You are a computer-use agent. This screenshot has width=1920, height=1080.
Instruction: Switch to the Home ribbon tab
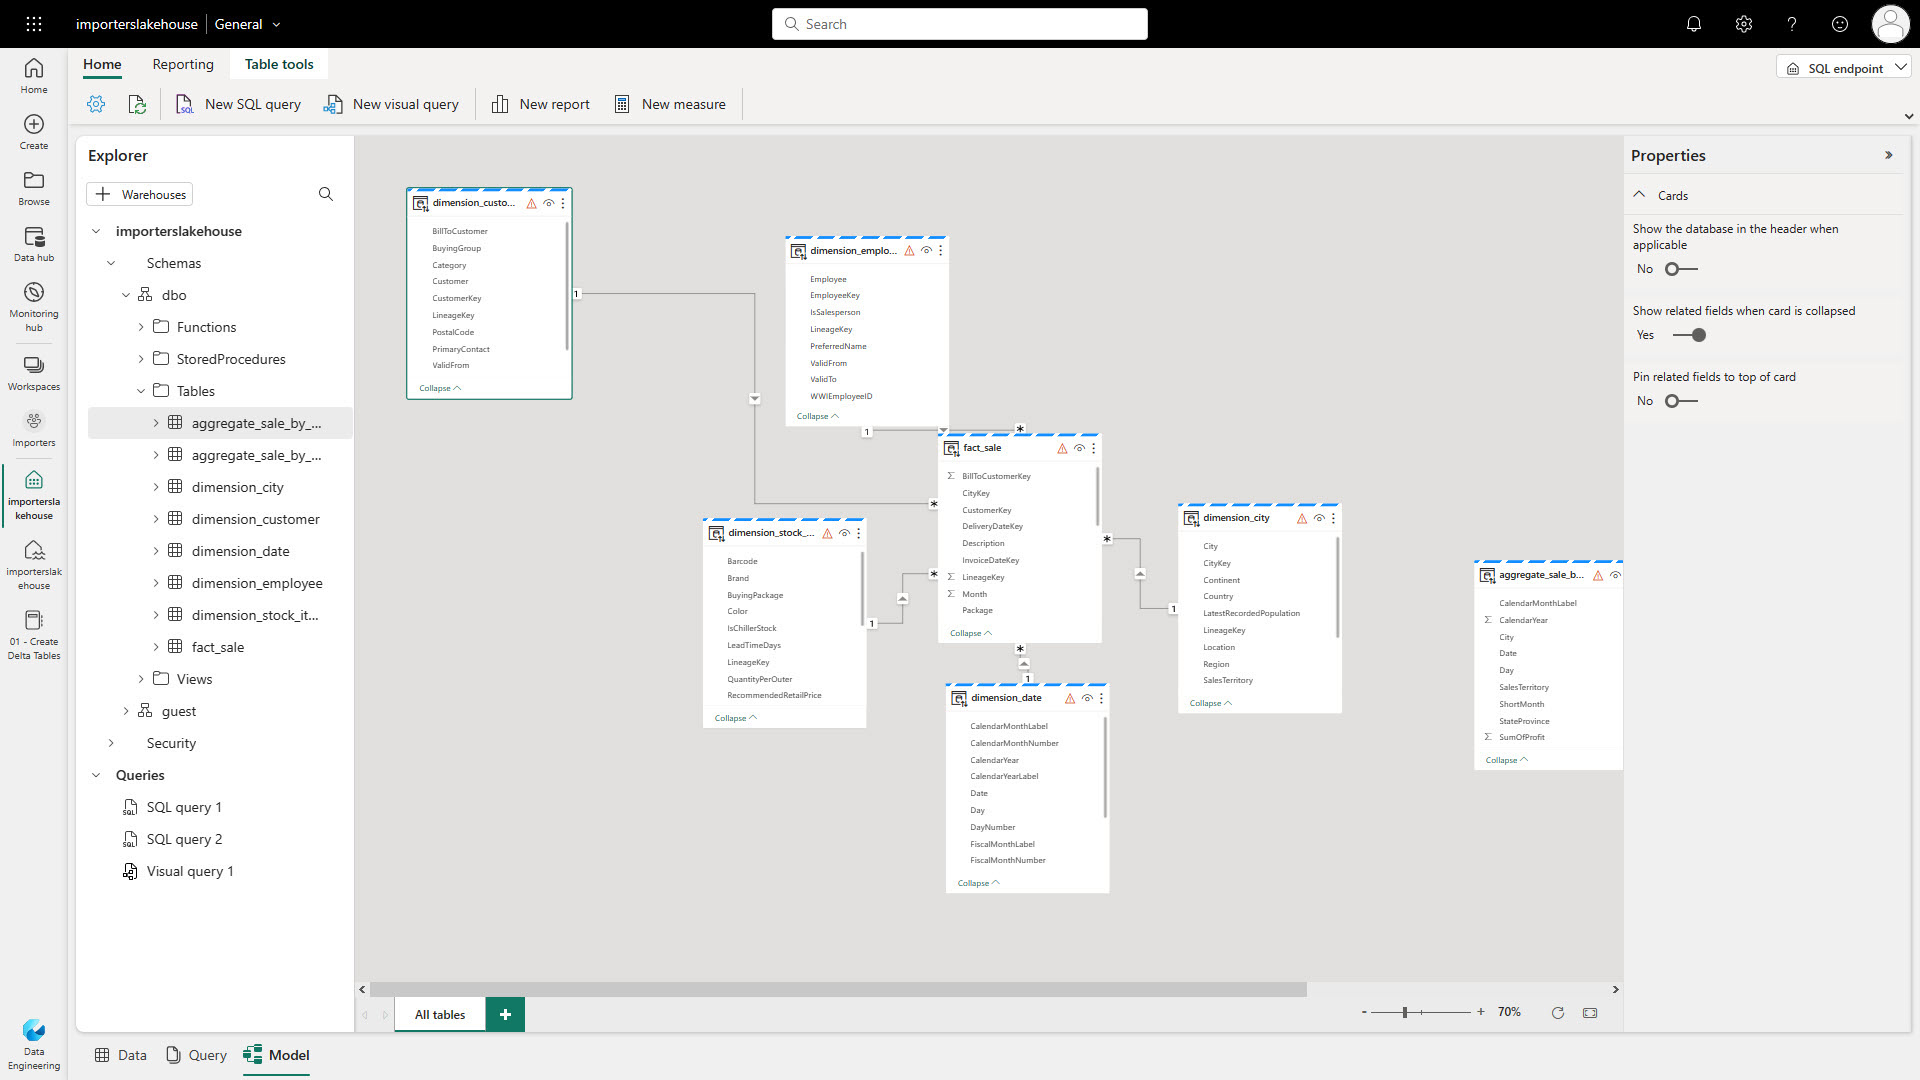pyautogui.click(x=102, y=64)
